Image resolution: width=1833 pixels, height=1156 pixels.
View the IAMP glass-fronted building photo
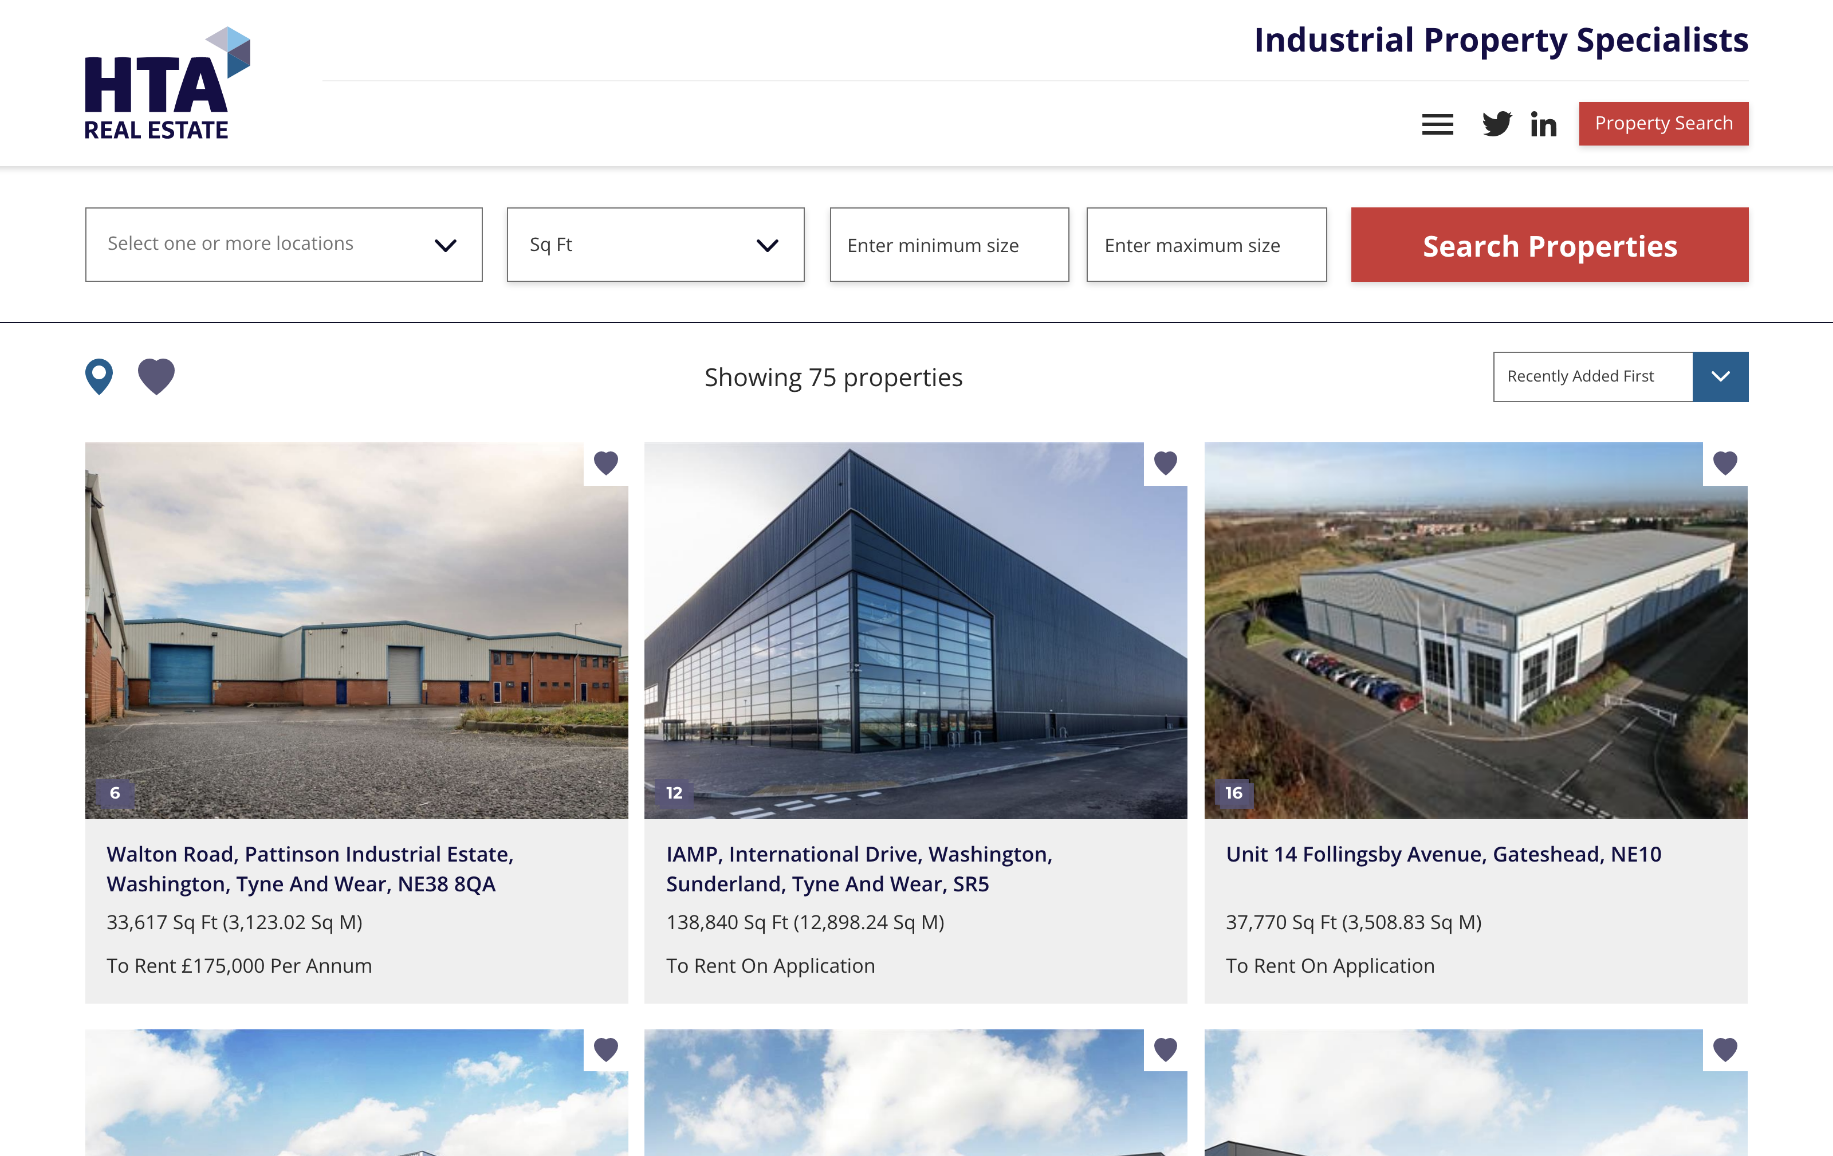pos(916,631)
